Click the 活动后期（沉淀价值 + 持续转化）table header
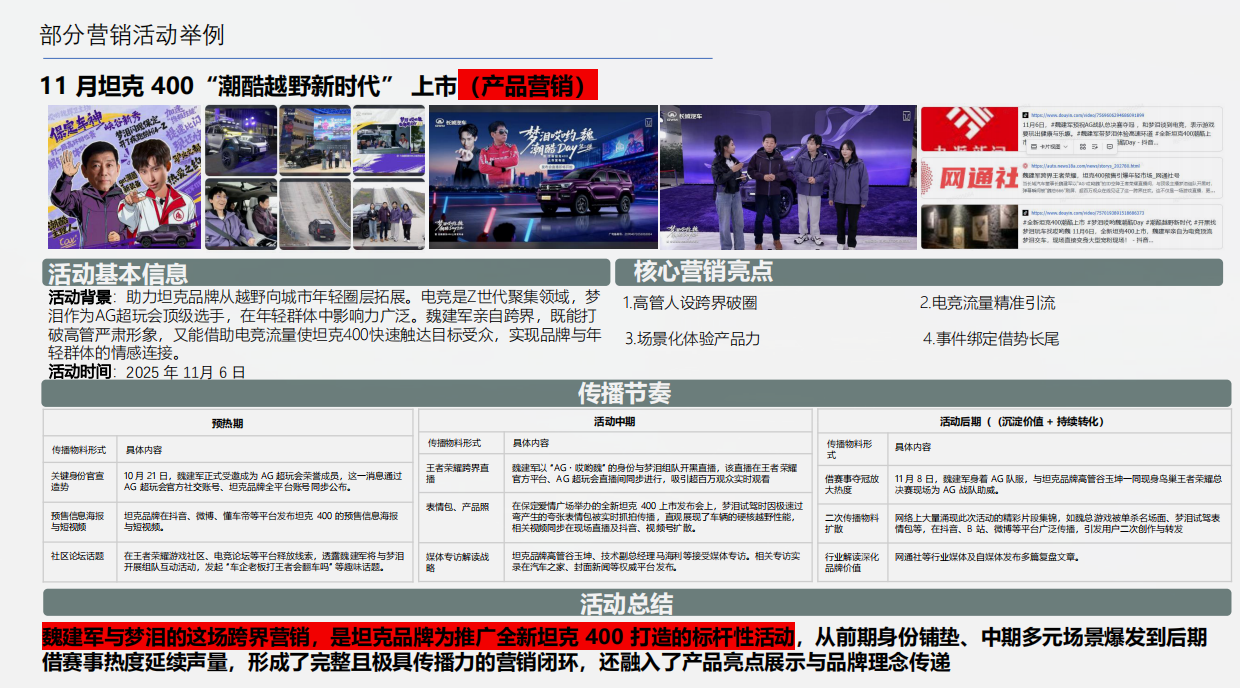The image size is (1240, 697). (1024, 421)
